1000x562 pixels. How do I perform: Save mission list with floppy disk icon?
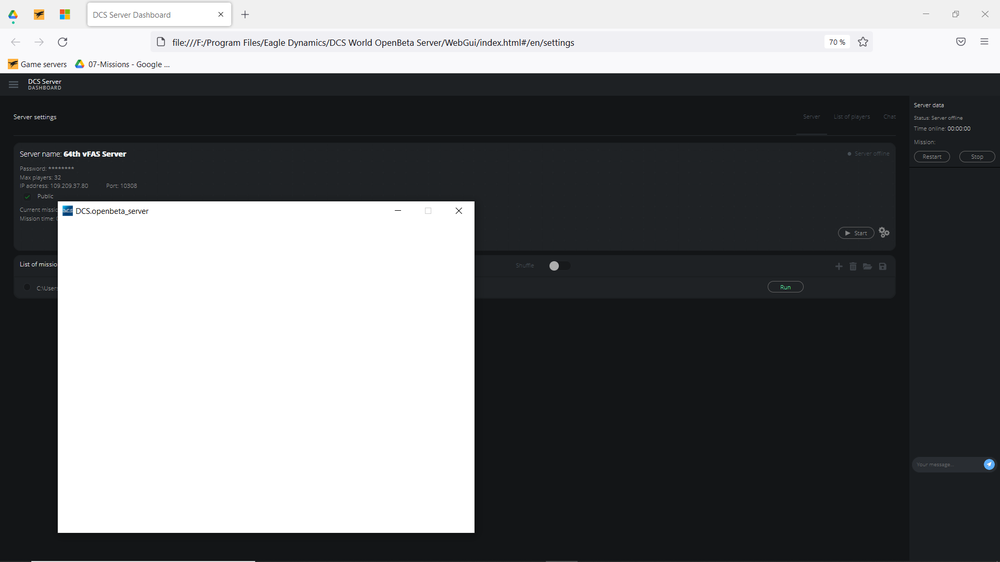tap(883, 266)
